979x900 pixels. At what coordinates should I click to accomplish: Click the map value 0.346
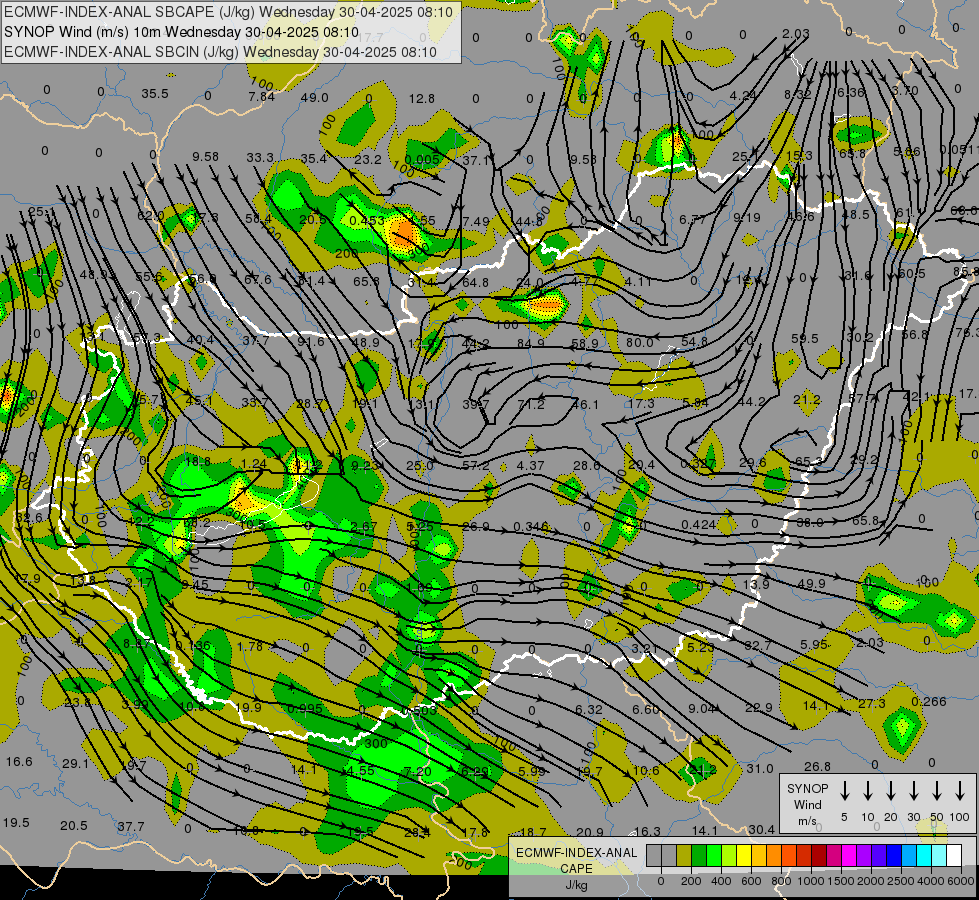click(531, 527)
